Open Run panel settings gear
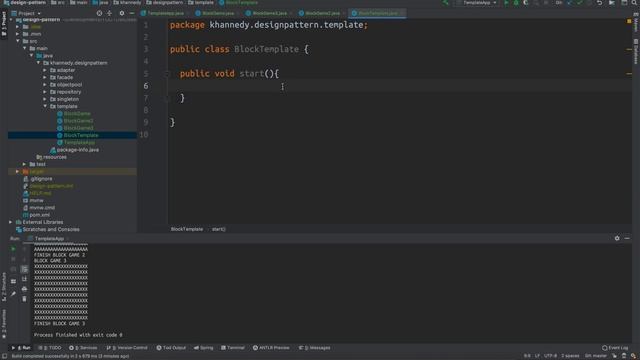This screenshot has height=360, width=640. 617,238
